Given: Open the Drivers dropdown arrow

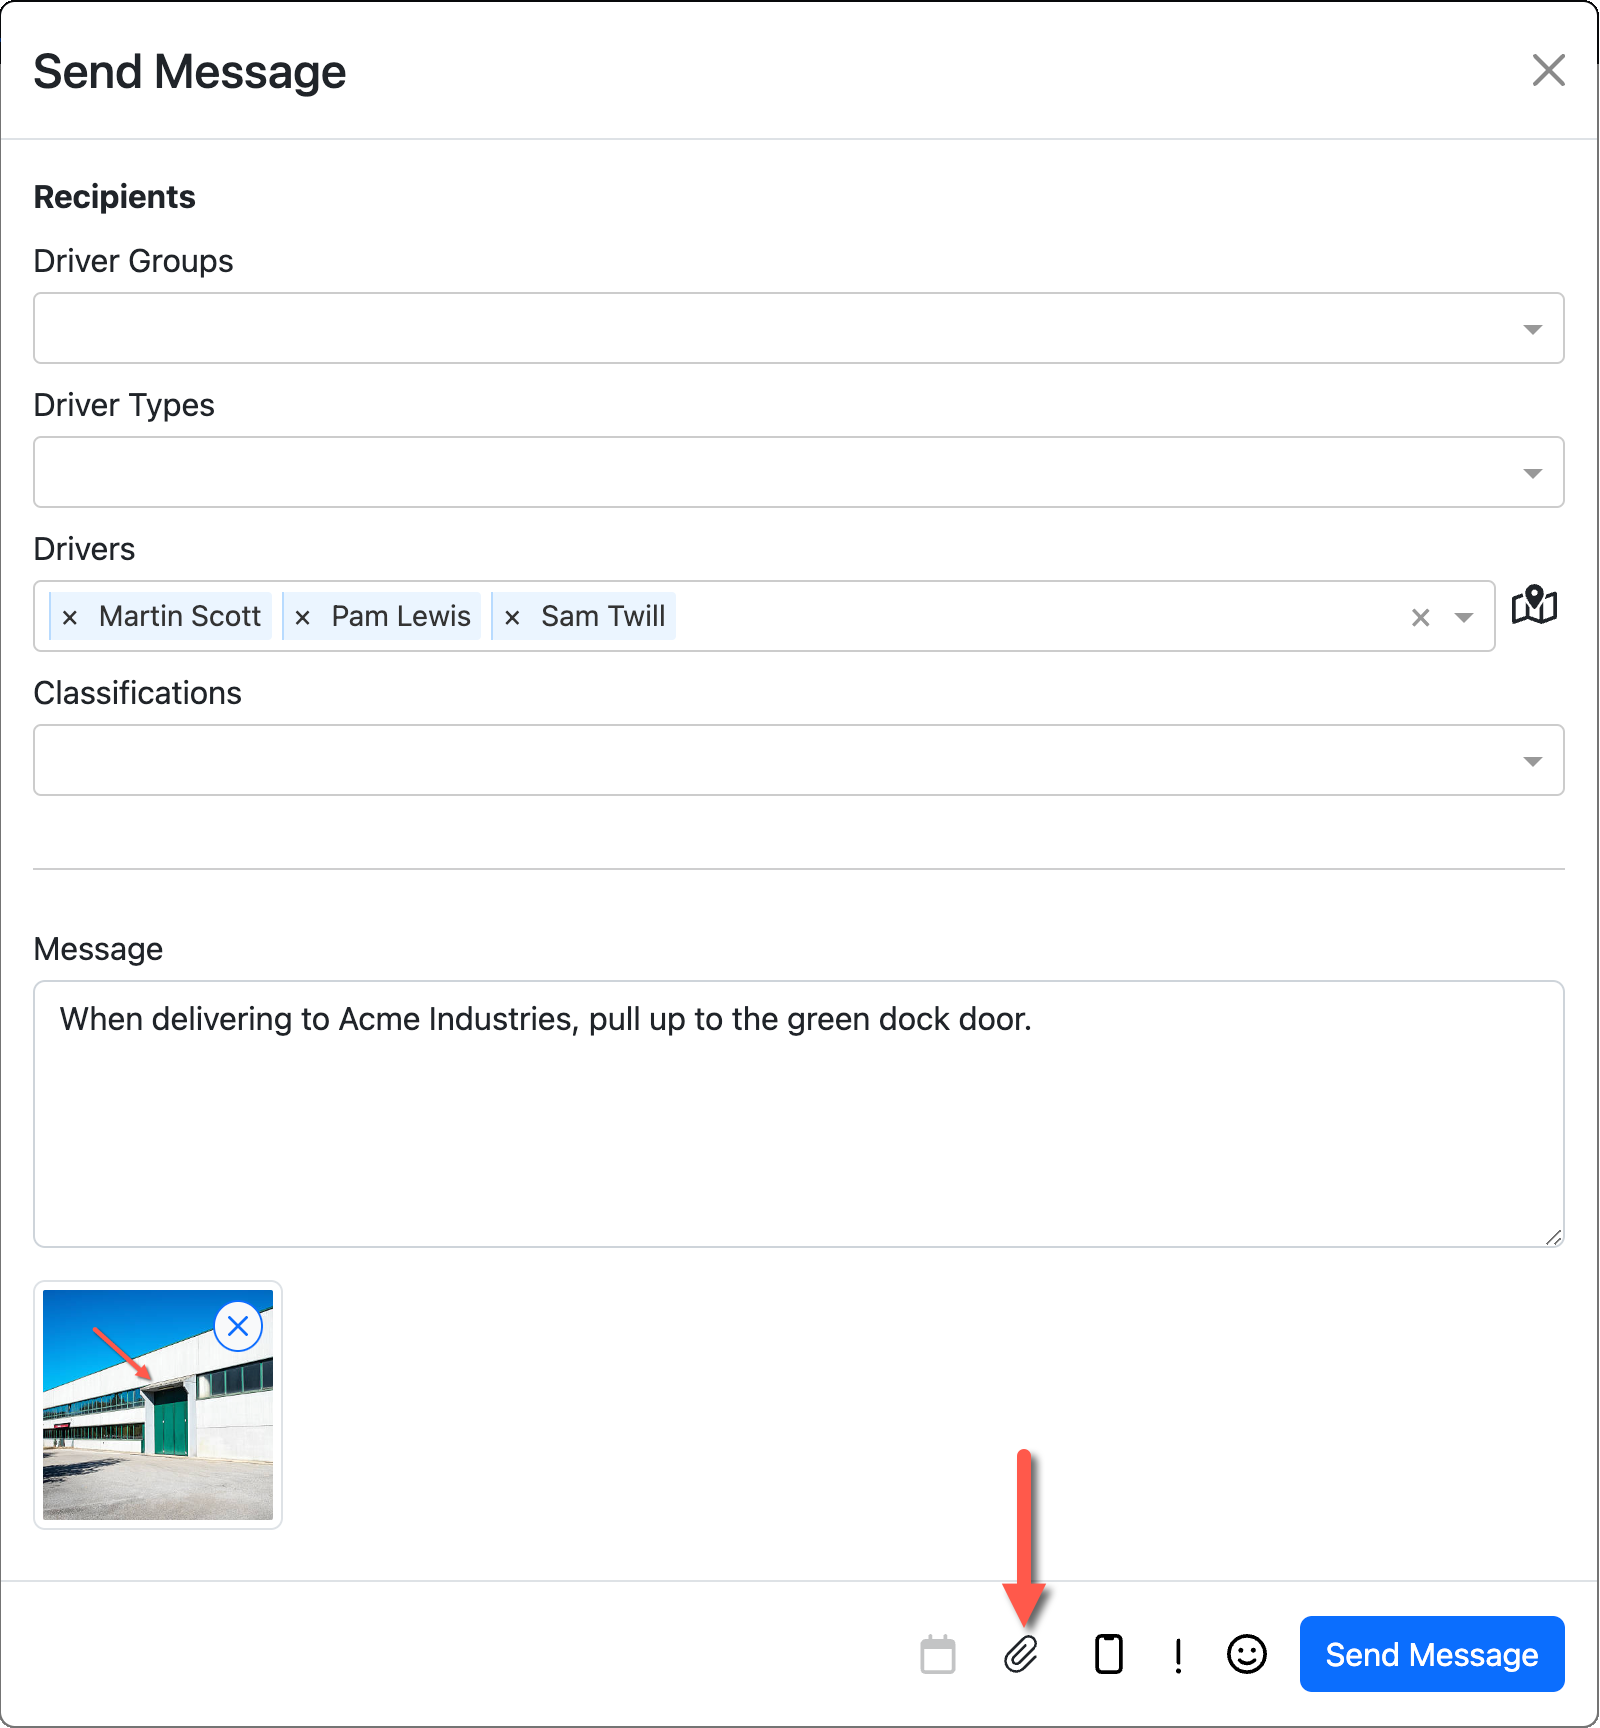Looking at the screenshot, I should (x=1462, y=617).
